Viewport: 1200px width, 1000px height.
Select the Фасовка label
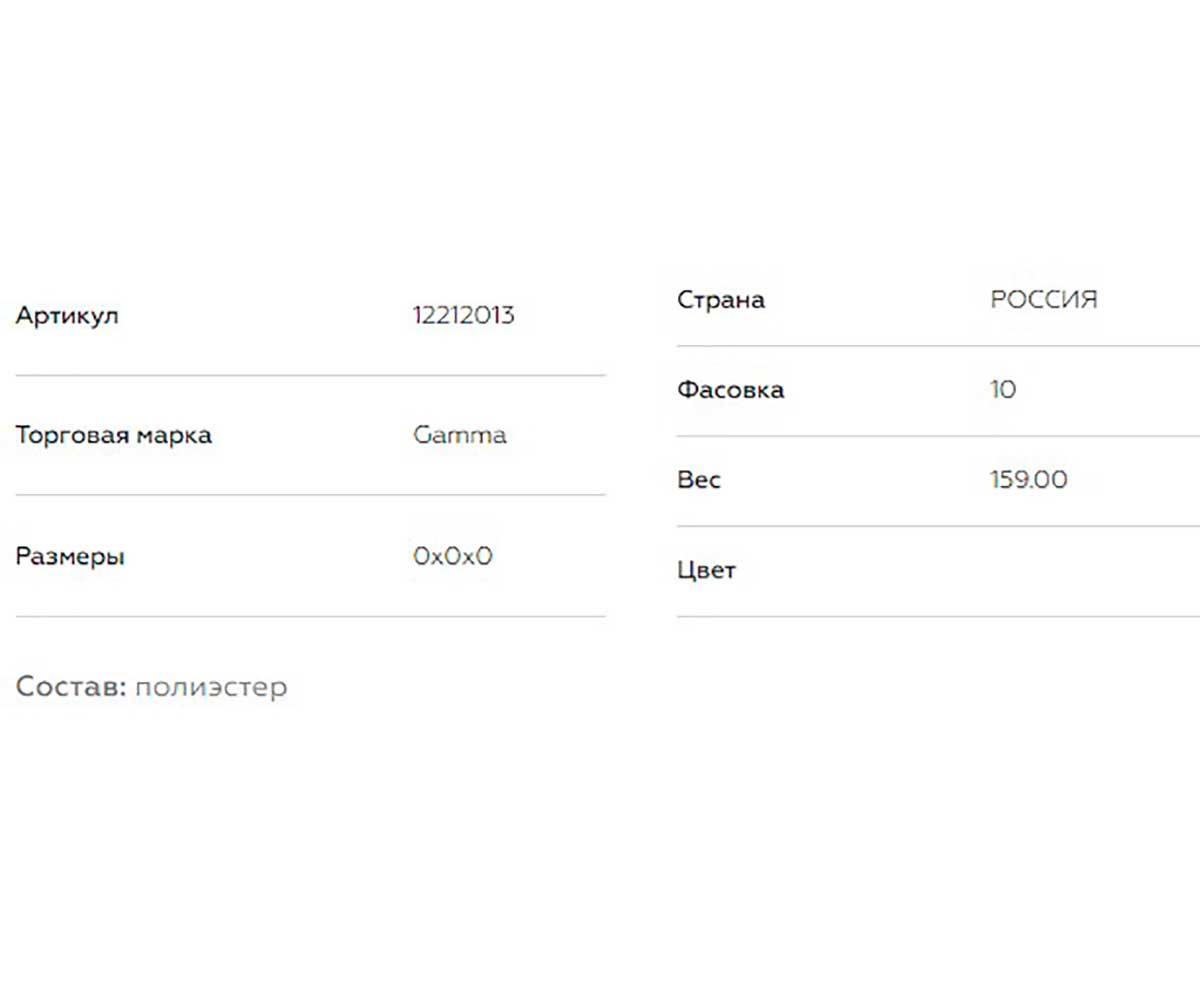pyautogui.click(x=730, y=390)
